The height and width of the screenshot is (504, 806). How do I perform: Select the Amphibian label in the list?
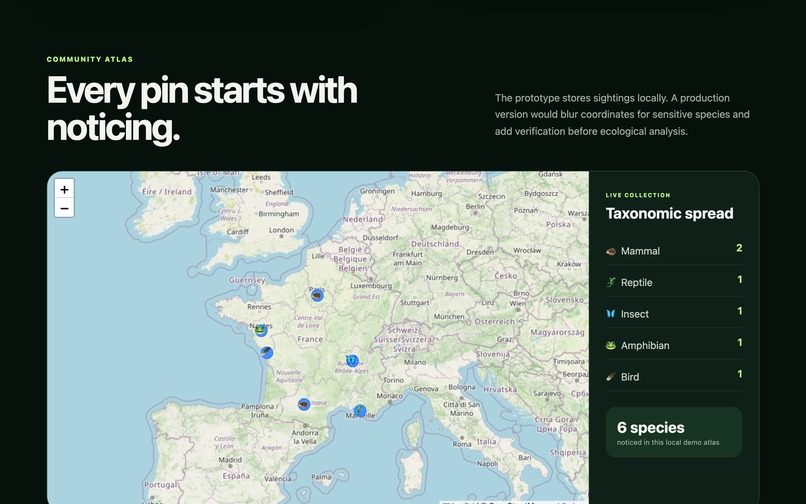pyautogui.click(x=645, y=346)
